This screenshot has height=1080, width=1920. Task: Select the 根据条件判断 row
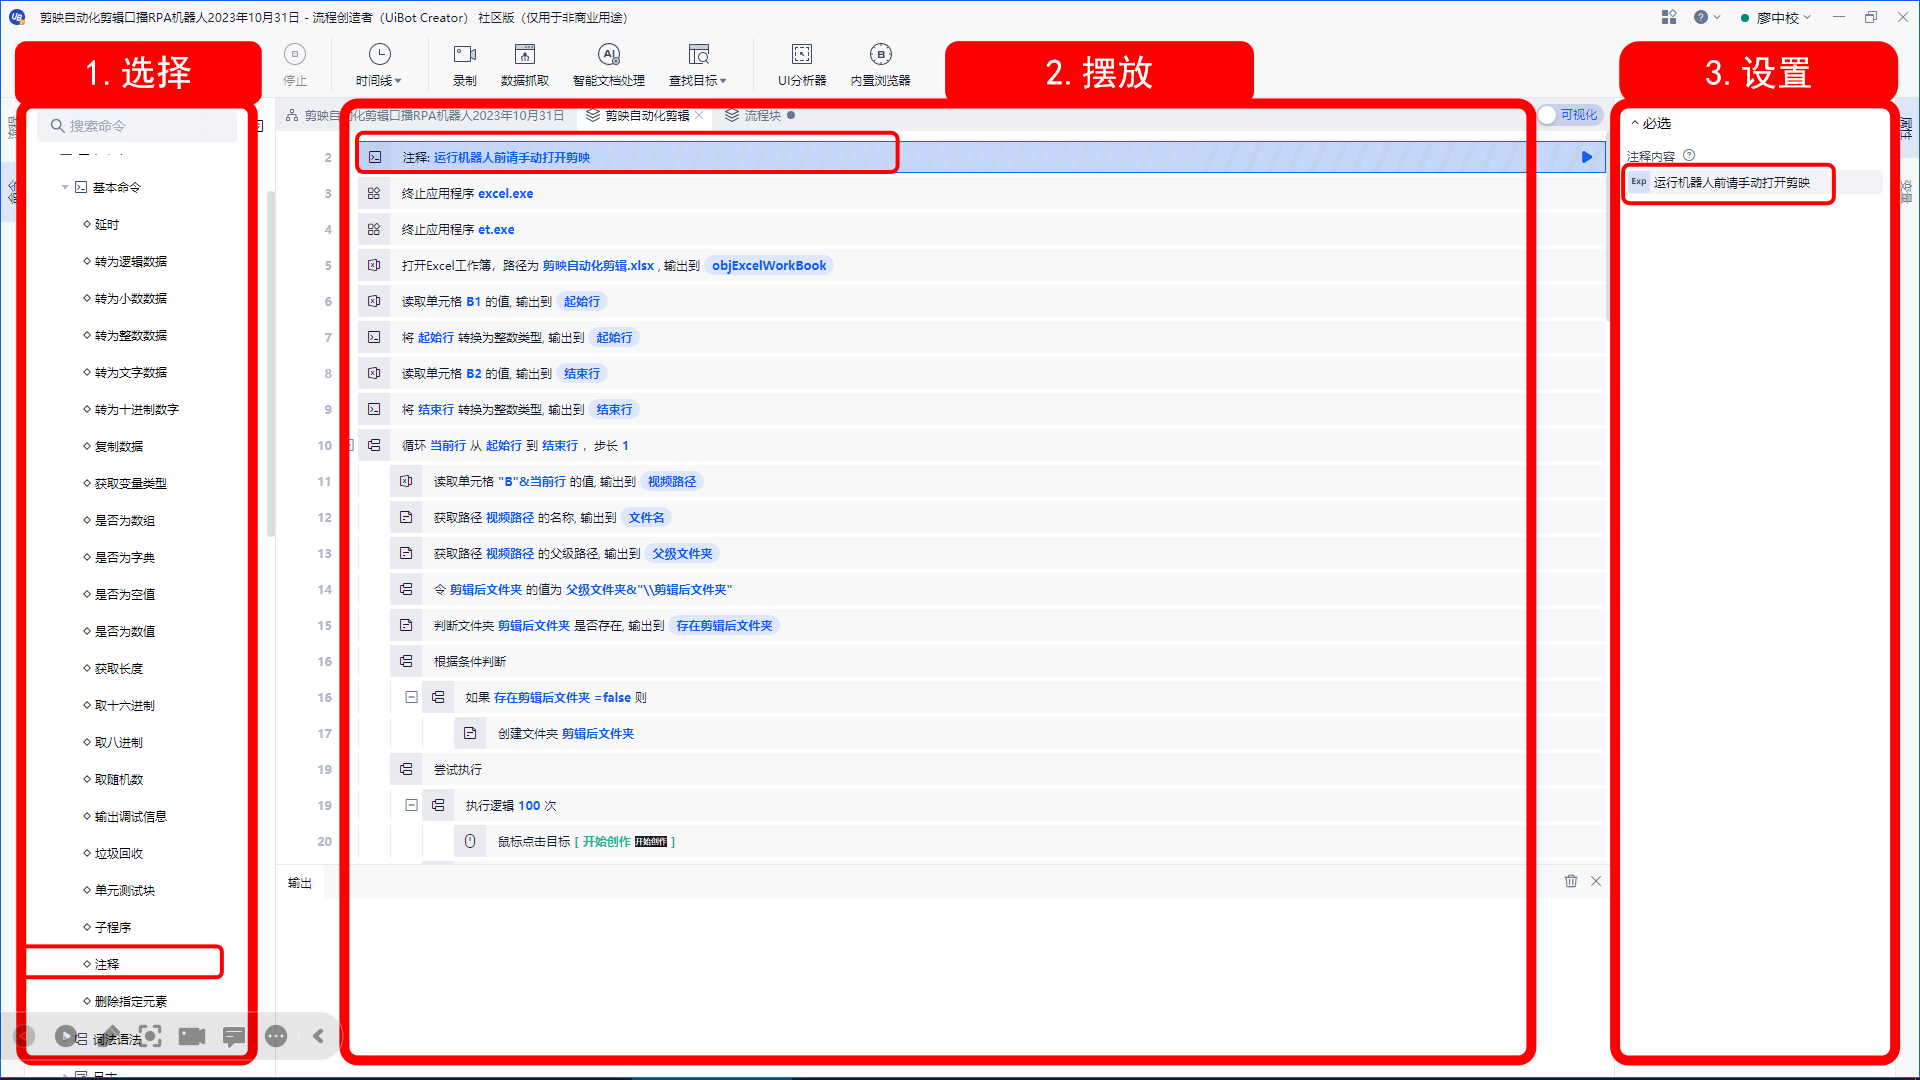pyautogui.click(x=996, y=661)
